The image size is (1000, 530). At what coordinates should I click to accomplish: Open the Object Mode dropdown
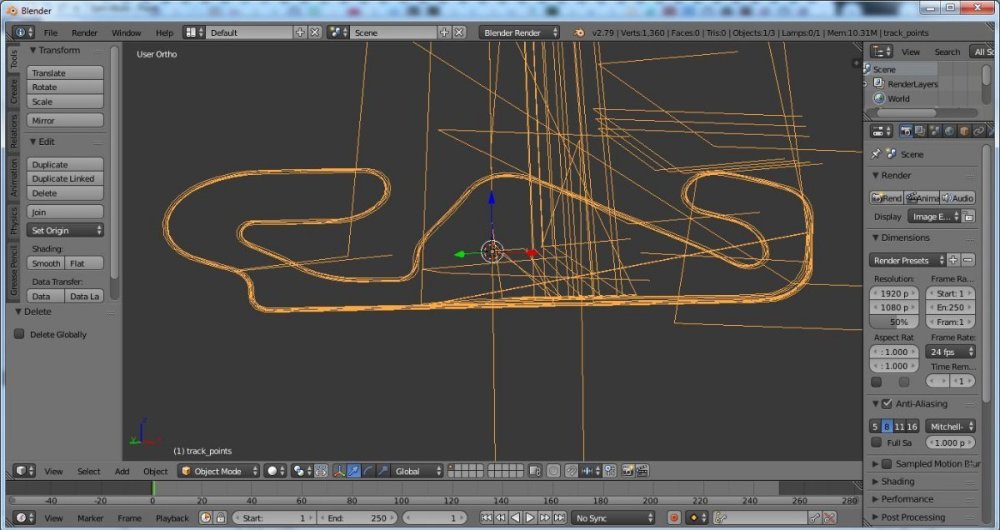click(x=218, y=471)
